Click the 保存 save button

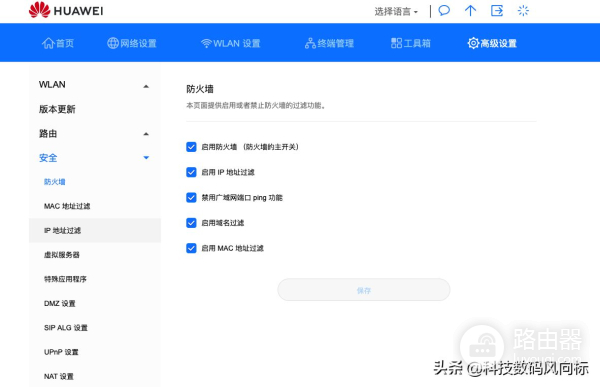364,290
